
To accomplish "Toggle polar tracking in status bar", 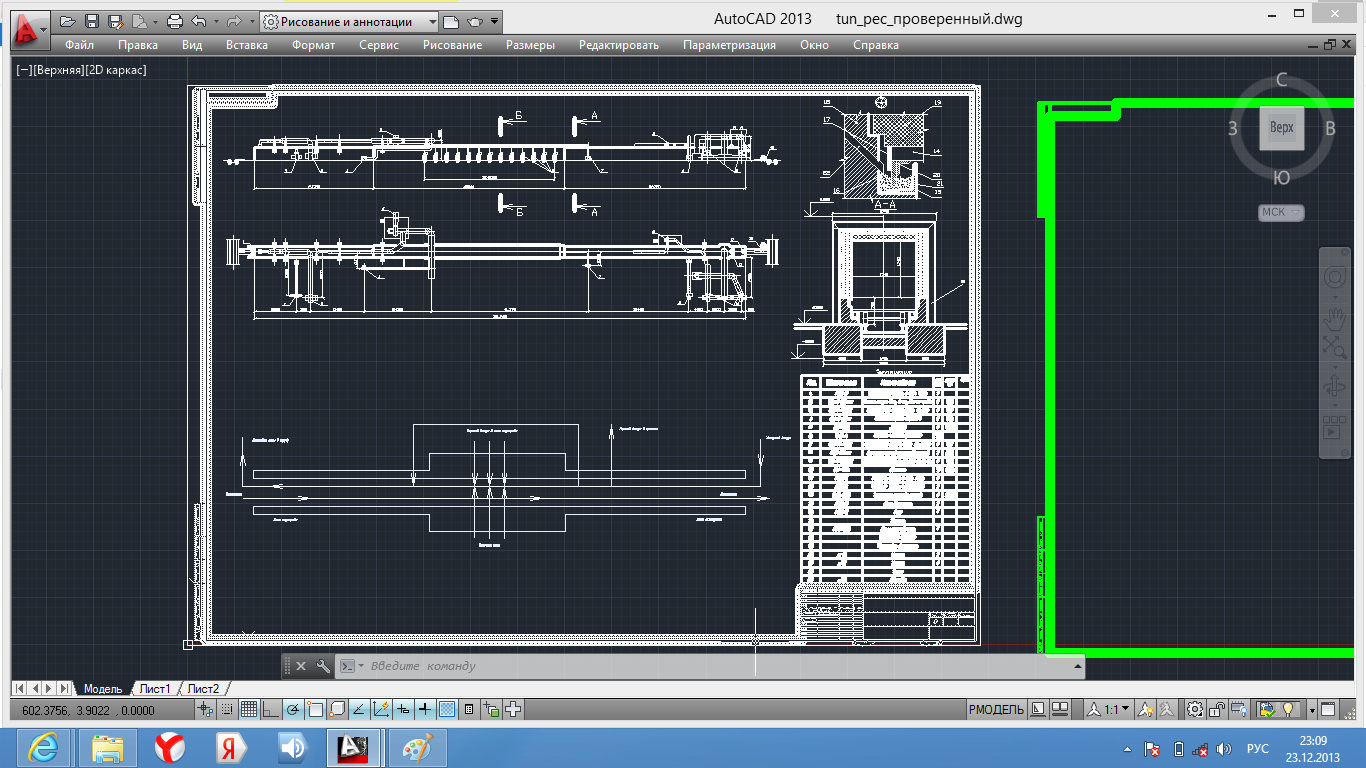I will click(x=293, y=710).
